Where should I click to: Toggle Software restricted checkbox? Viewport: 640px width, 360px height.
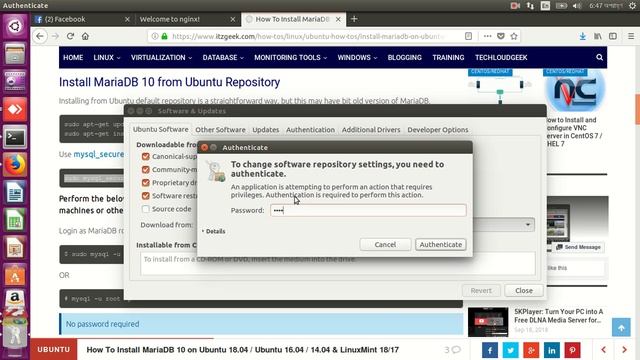tap(145, 196)
